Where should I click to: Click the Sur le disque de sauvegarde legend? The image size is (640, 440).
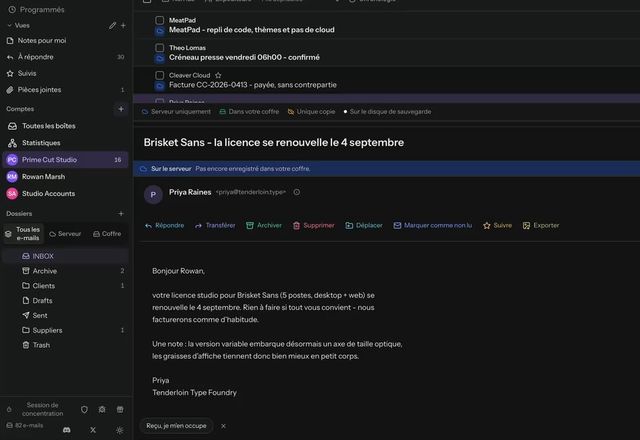click(387, 111)
